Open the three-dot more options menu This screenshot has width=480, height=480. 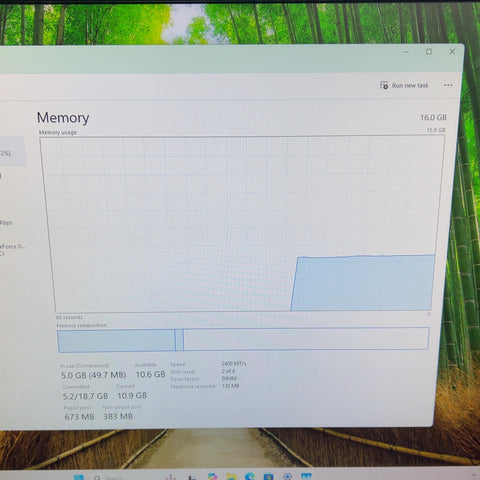tap(448, 85)
